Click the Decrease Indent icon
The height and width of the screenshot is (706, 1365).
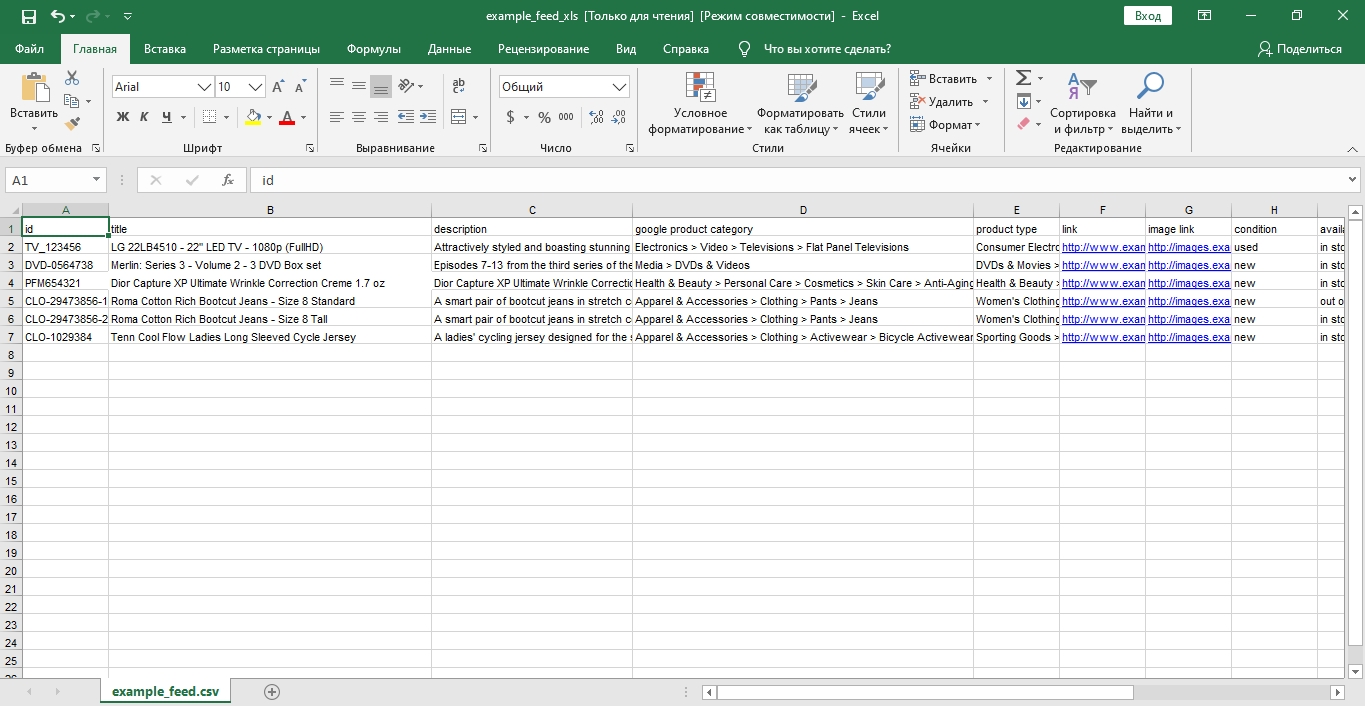pos(406,117)
